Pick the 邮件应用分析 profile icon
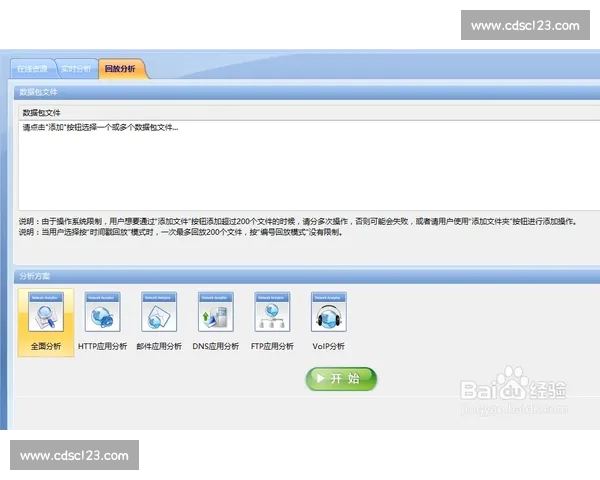600x480 pixels. [x=159, y=312]
